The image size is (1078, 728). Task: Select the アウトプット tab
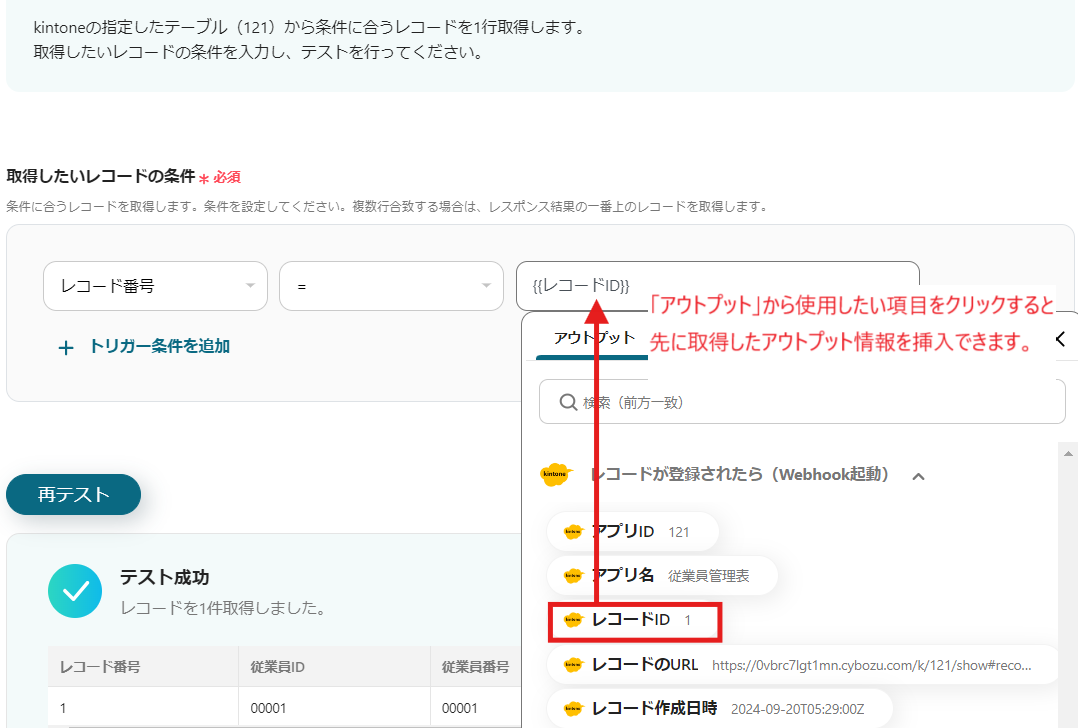(594, 338)
